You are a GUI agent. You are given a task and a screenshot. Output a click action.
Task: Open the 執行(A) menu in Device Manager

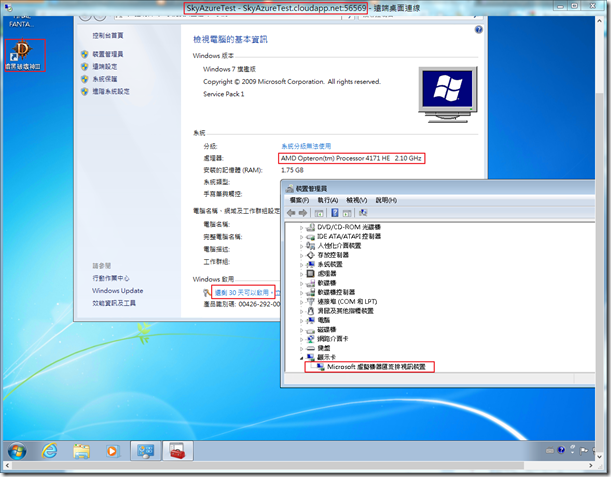(x=328, y=200)
